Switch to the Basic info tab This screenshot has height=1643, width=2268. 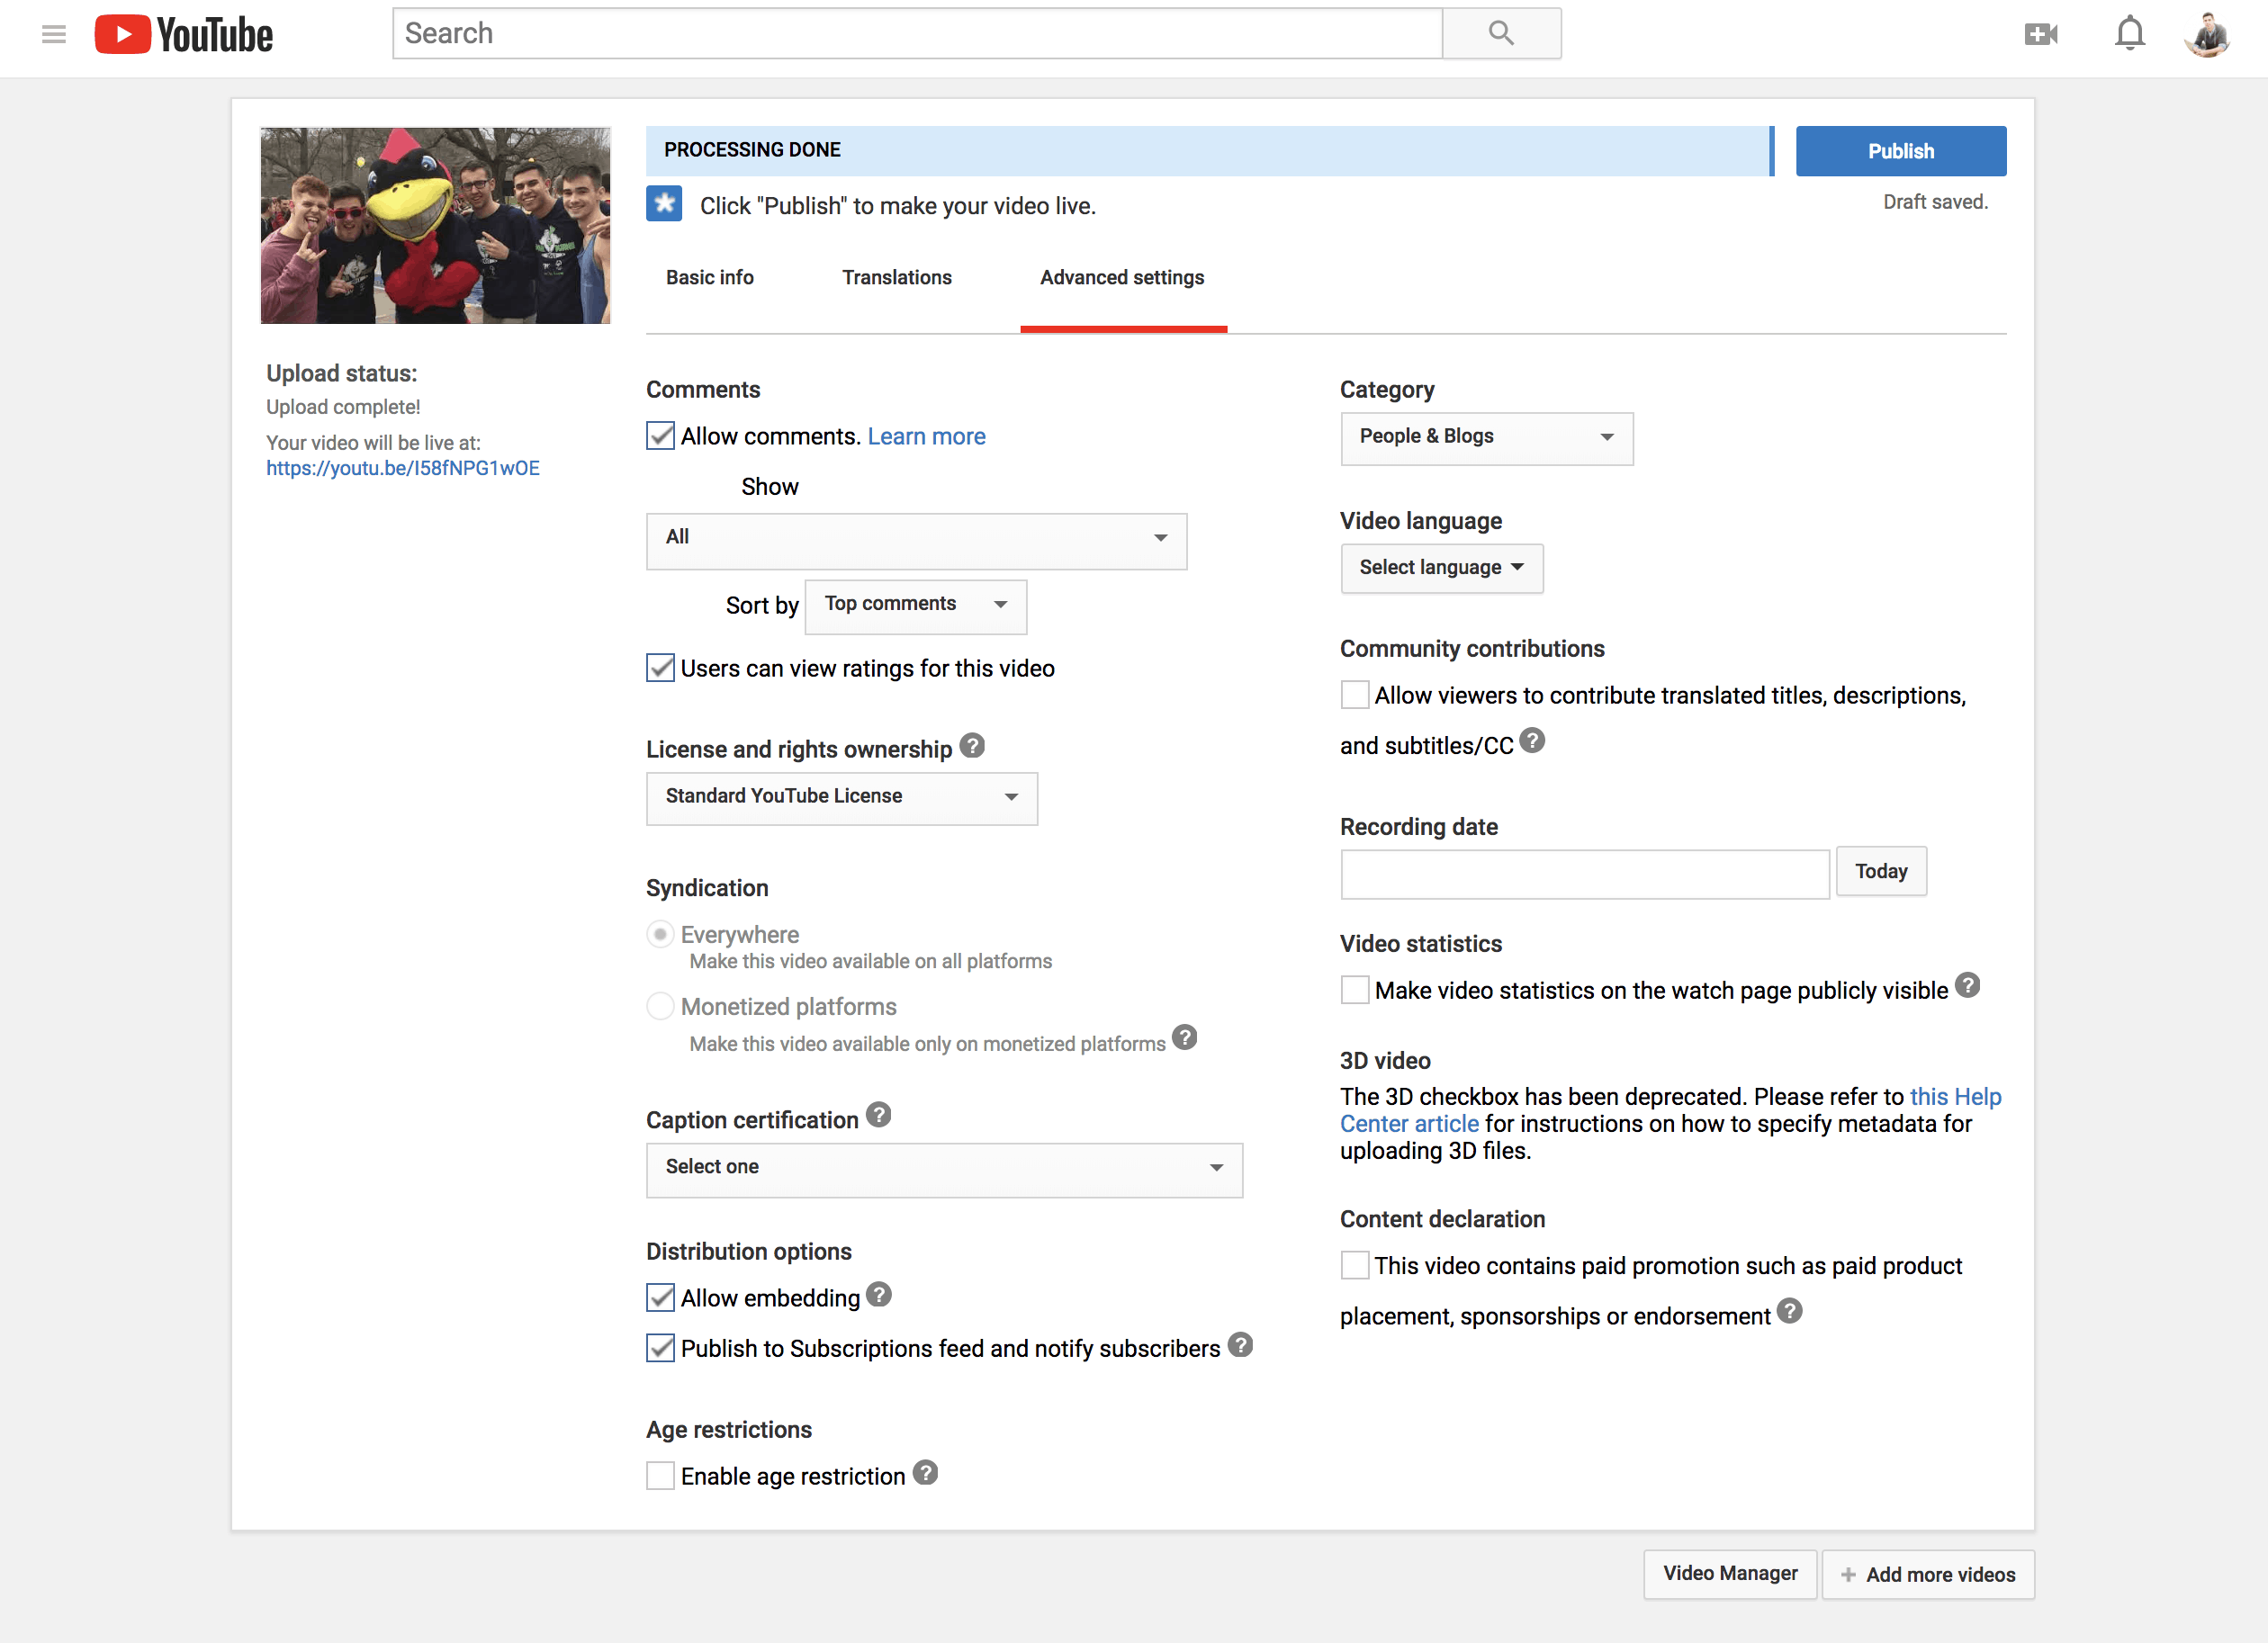click(x=709, y=277)
